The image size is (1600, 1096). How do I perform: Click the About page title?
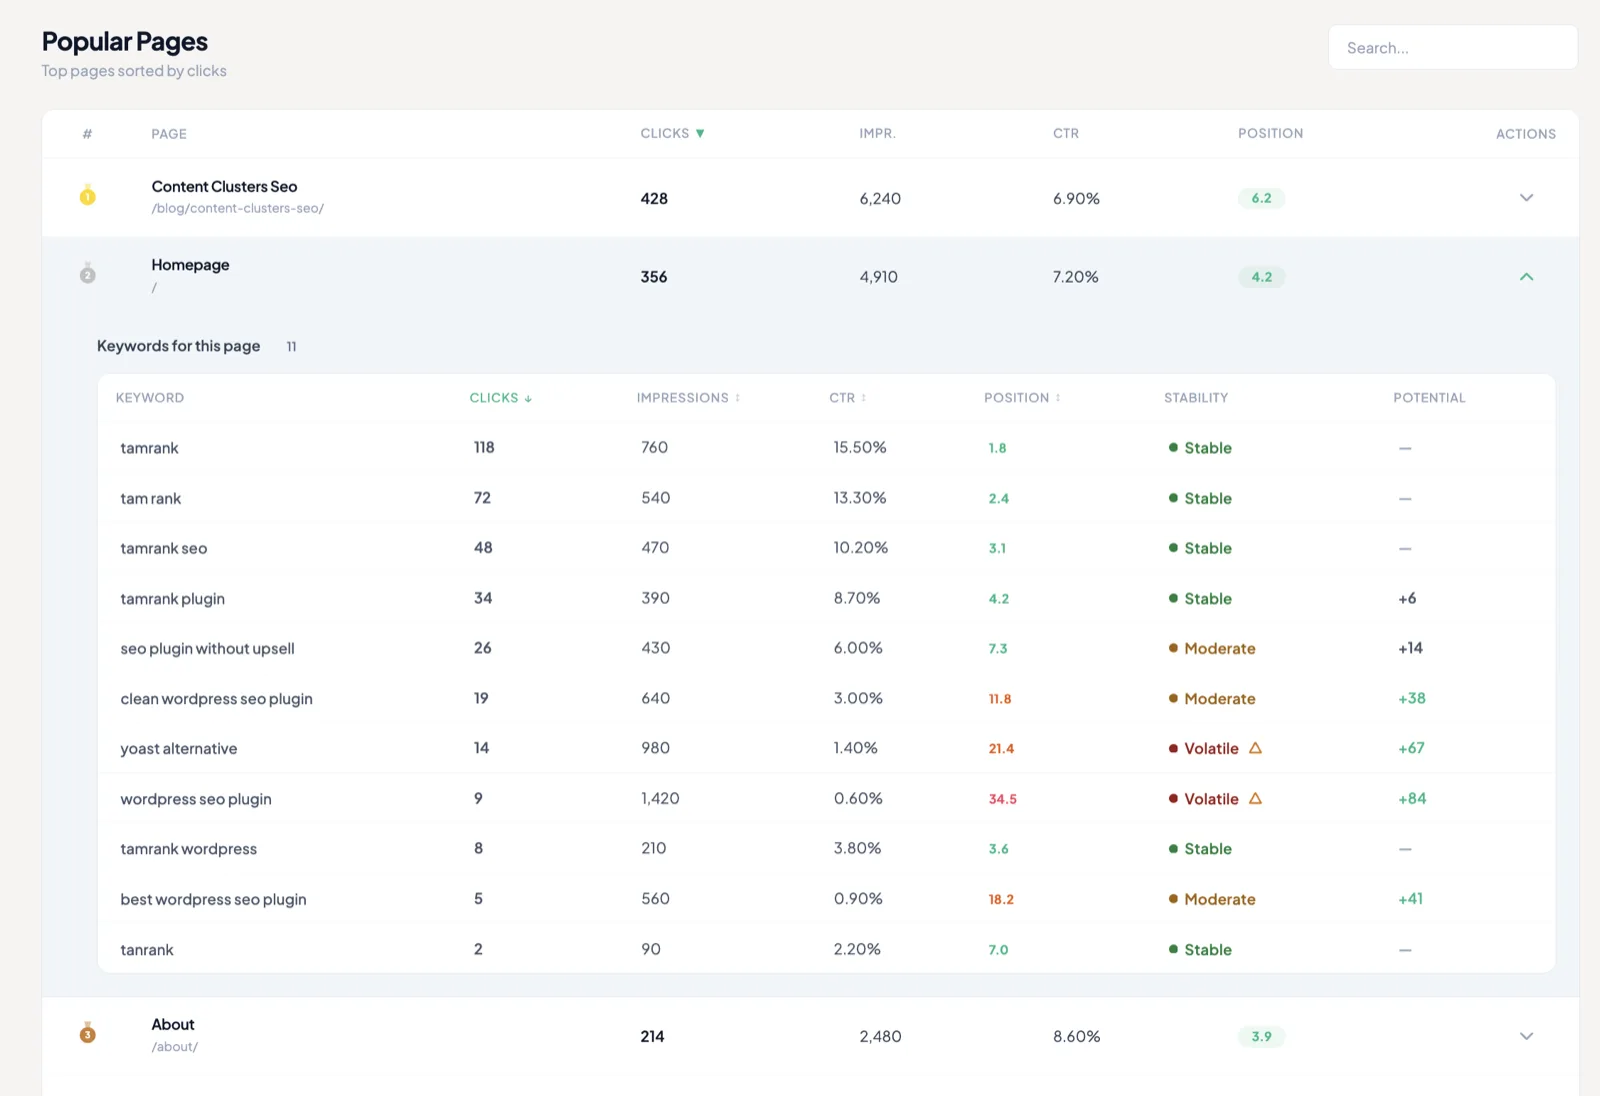[x=173, y=1024]
